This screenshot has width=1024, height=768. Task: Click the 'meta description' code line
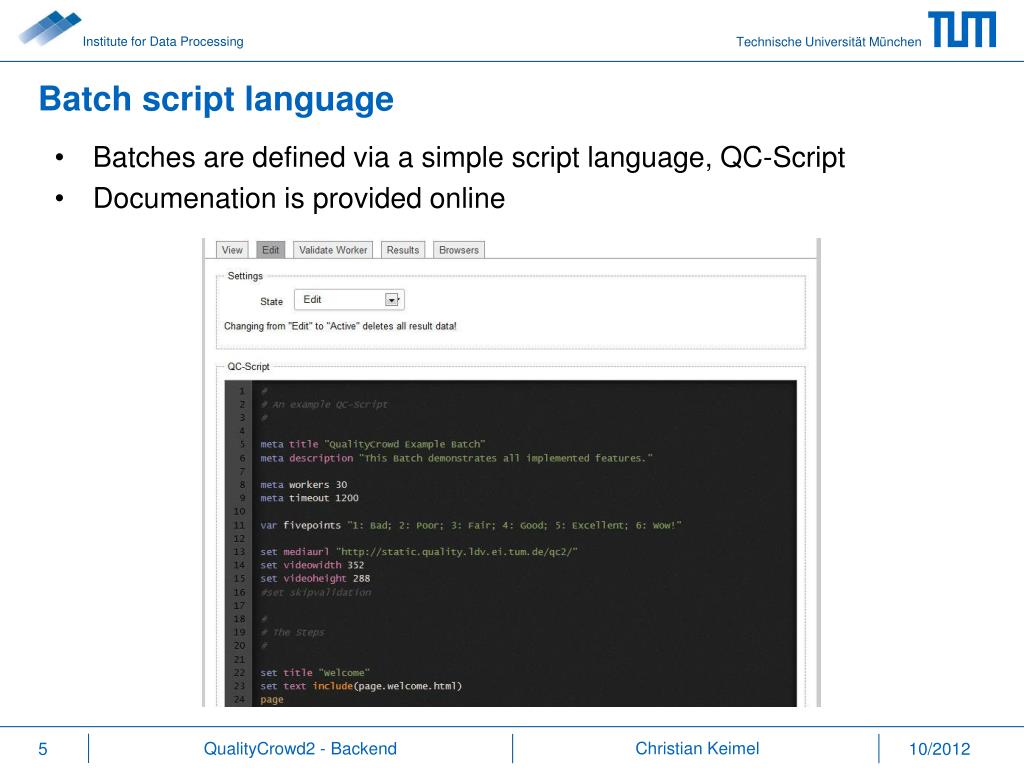[x=456, y=458]
